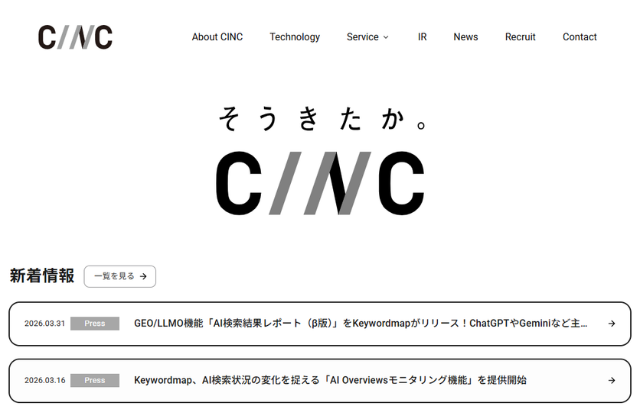The height and width of the screenshot is (420, 640).
Task: Expand the Service dropdown menu
Action: (x=367, y=37)
